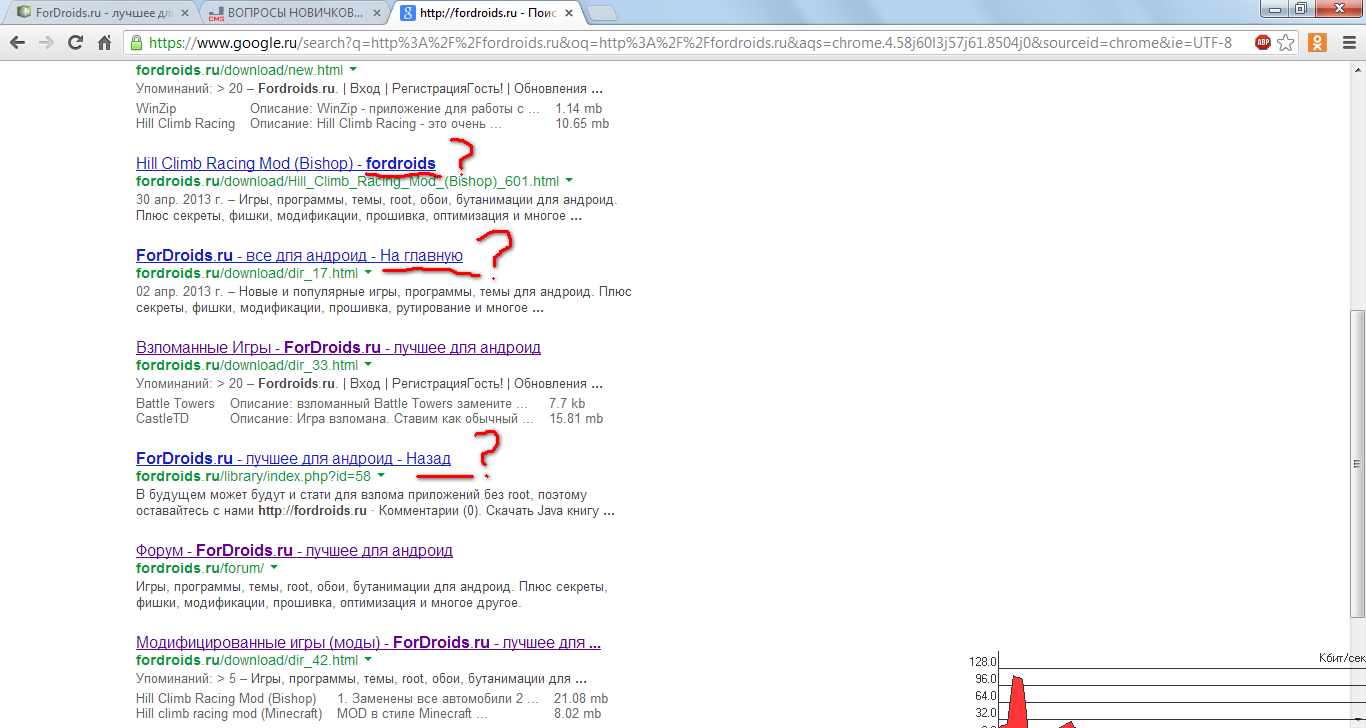1366x728 pixels.
Task: Click the 'WinZip' sitelink row name
Action: pos(156,108)
